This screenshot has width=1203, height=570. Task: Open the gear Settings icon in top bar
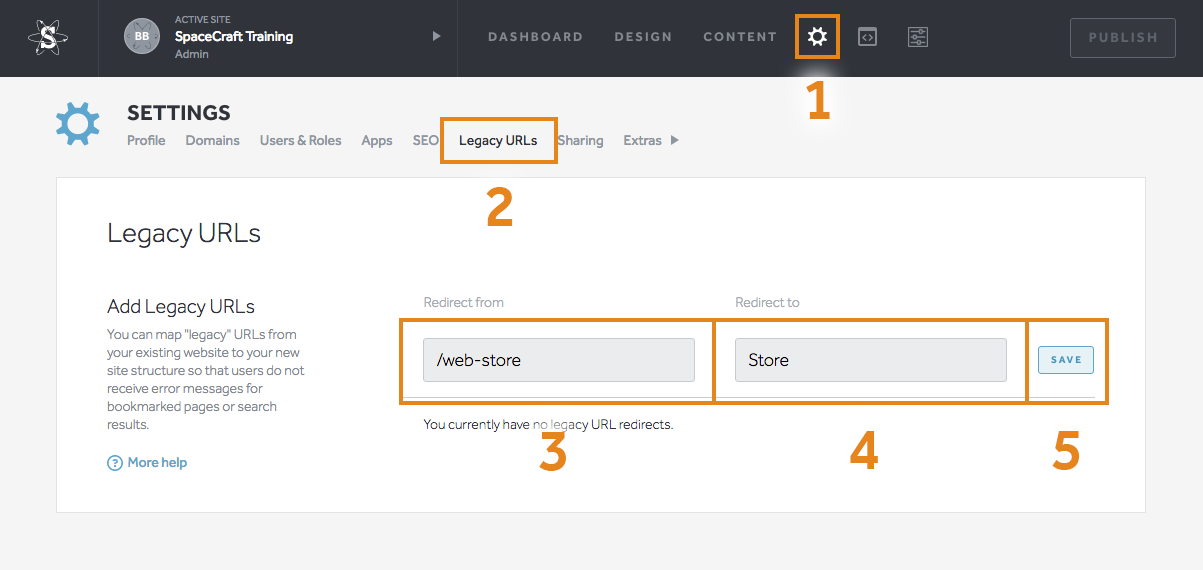[x=817, y=37]
